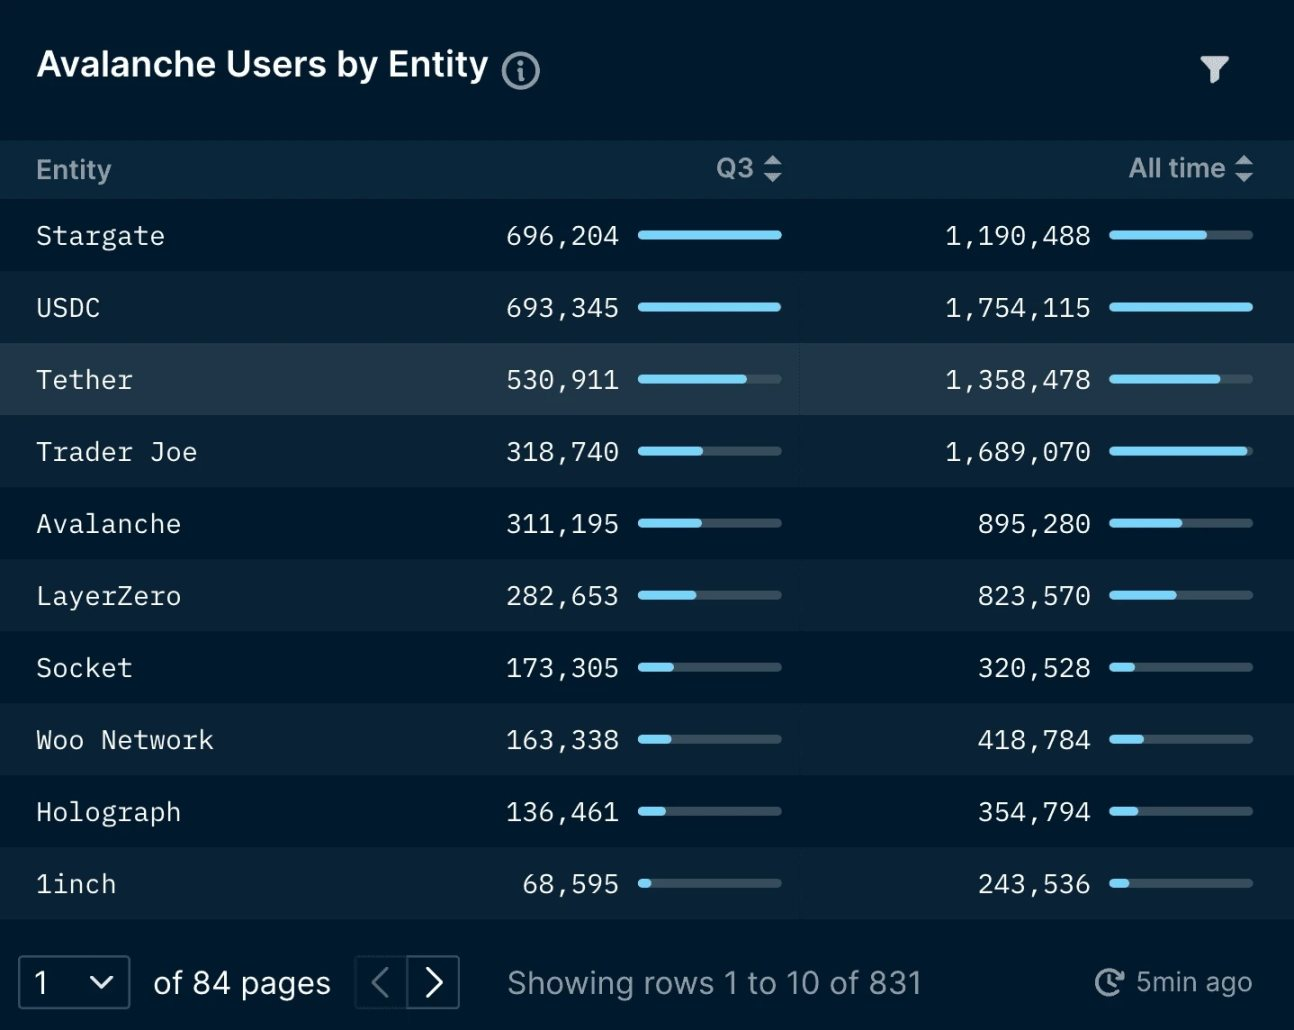Select the 1inch row

pyautogui.click(x=647, y=883)
